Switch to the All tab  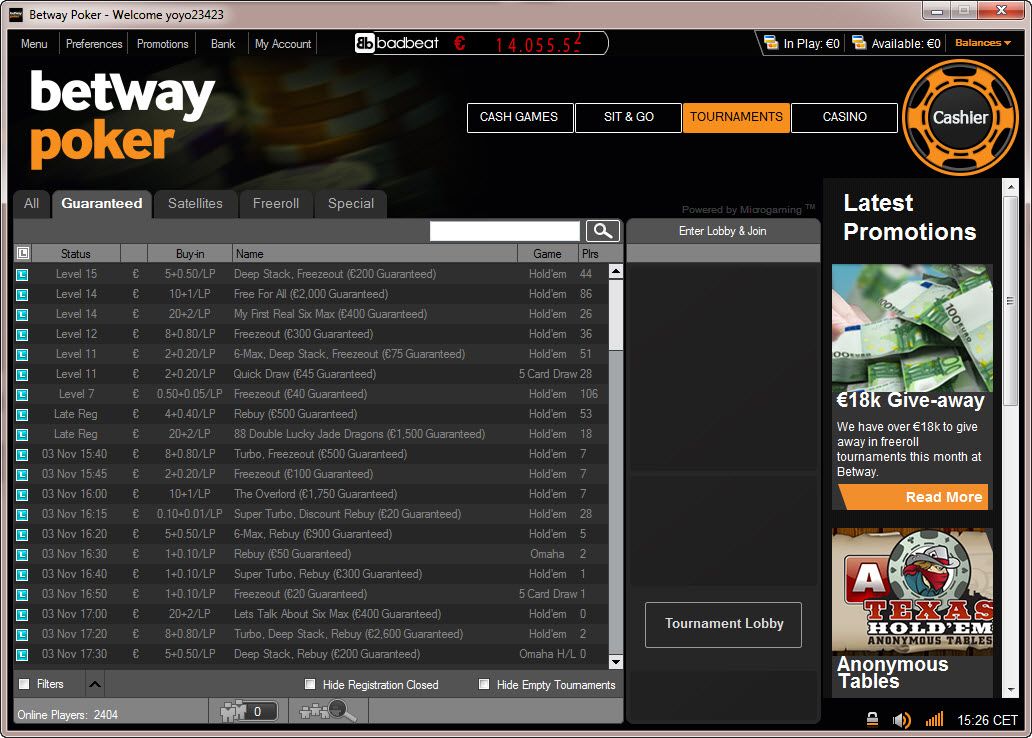(x=31, y=203)
